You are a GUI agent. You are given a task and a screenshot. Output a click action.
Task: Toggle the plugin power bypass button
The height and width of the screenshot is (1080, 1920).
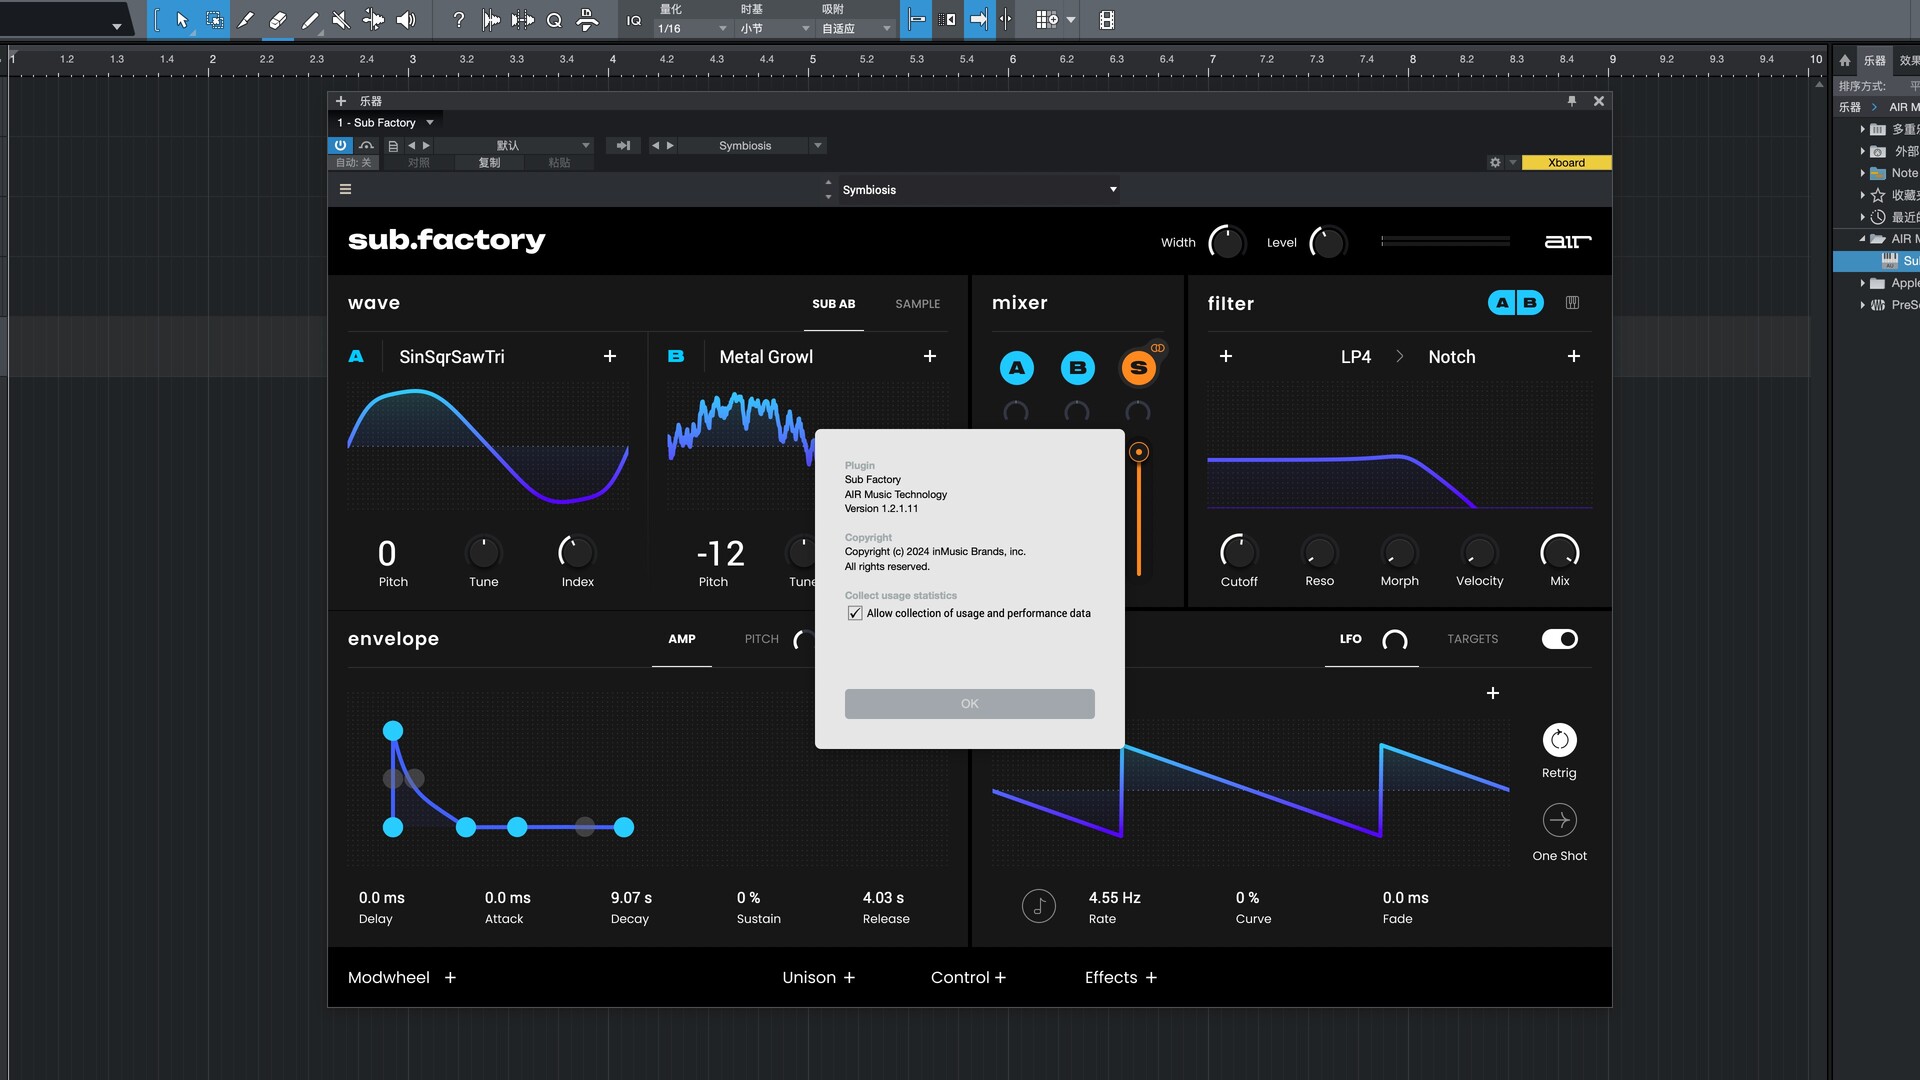coord(340,145)
